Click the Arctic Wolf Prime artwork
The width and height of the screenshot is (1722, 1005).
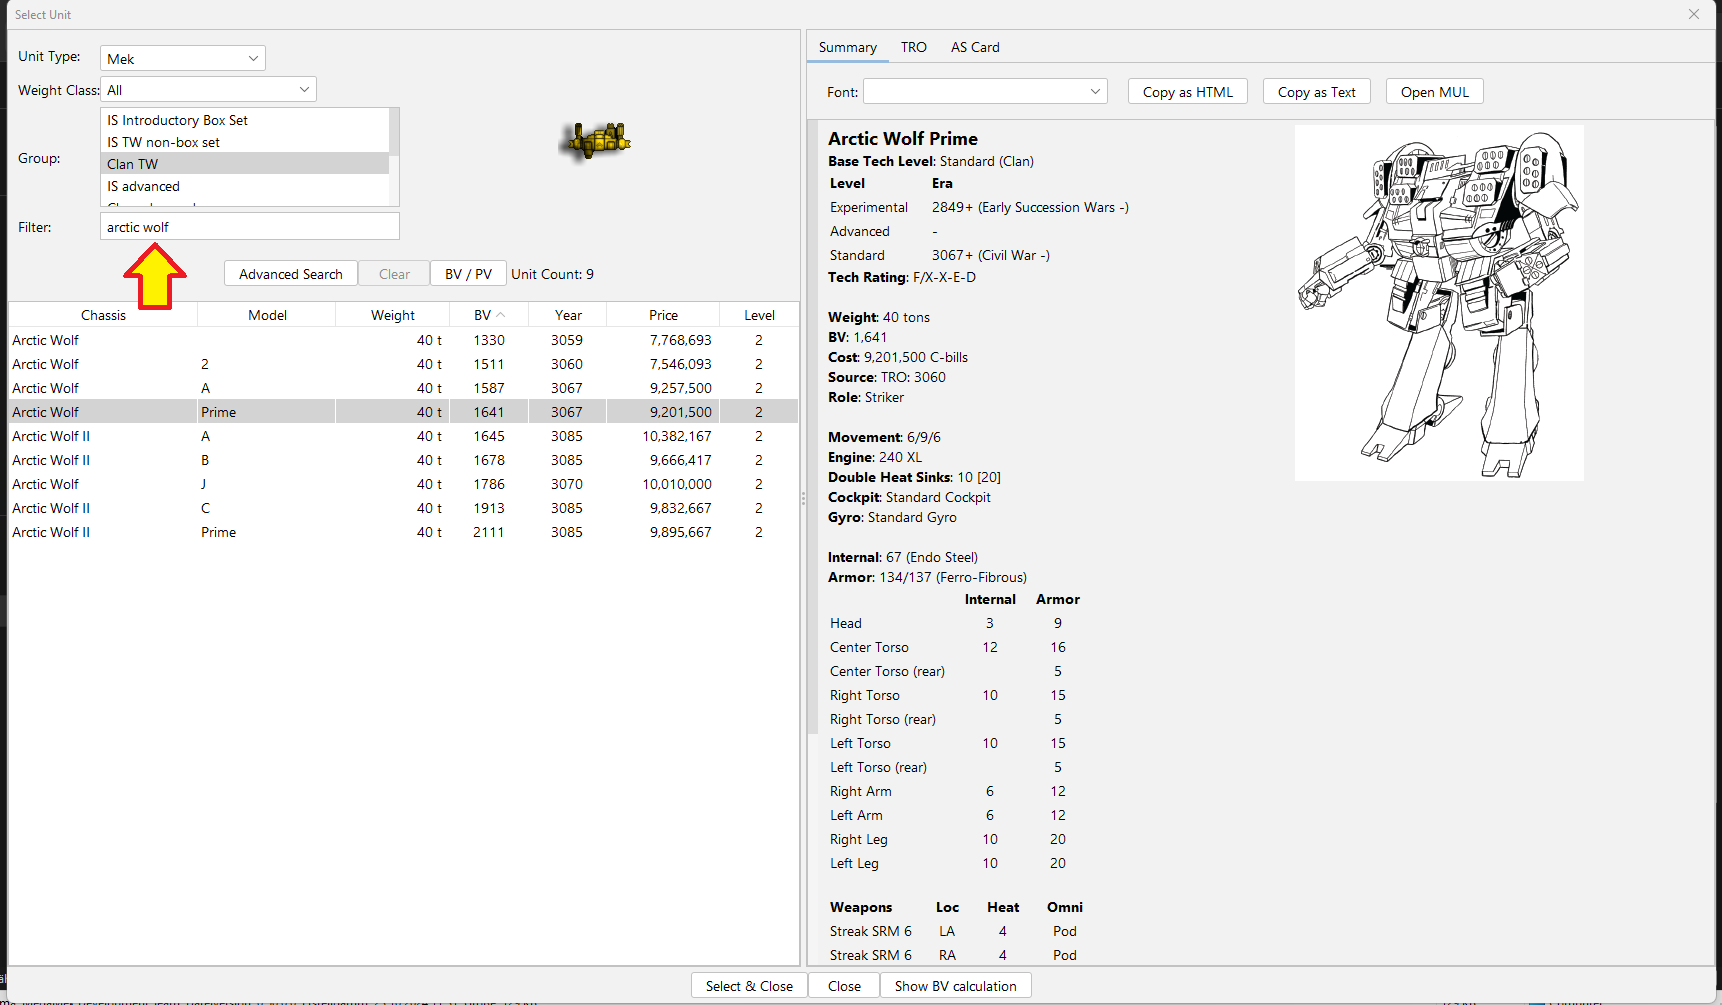pos(1438,303)
